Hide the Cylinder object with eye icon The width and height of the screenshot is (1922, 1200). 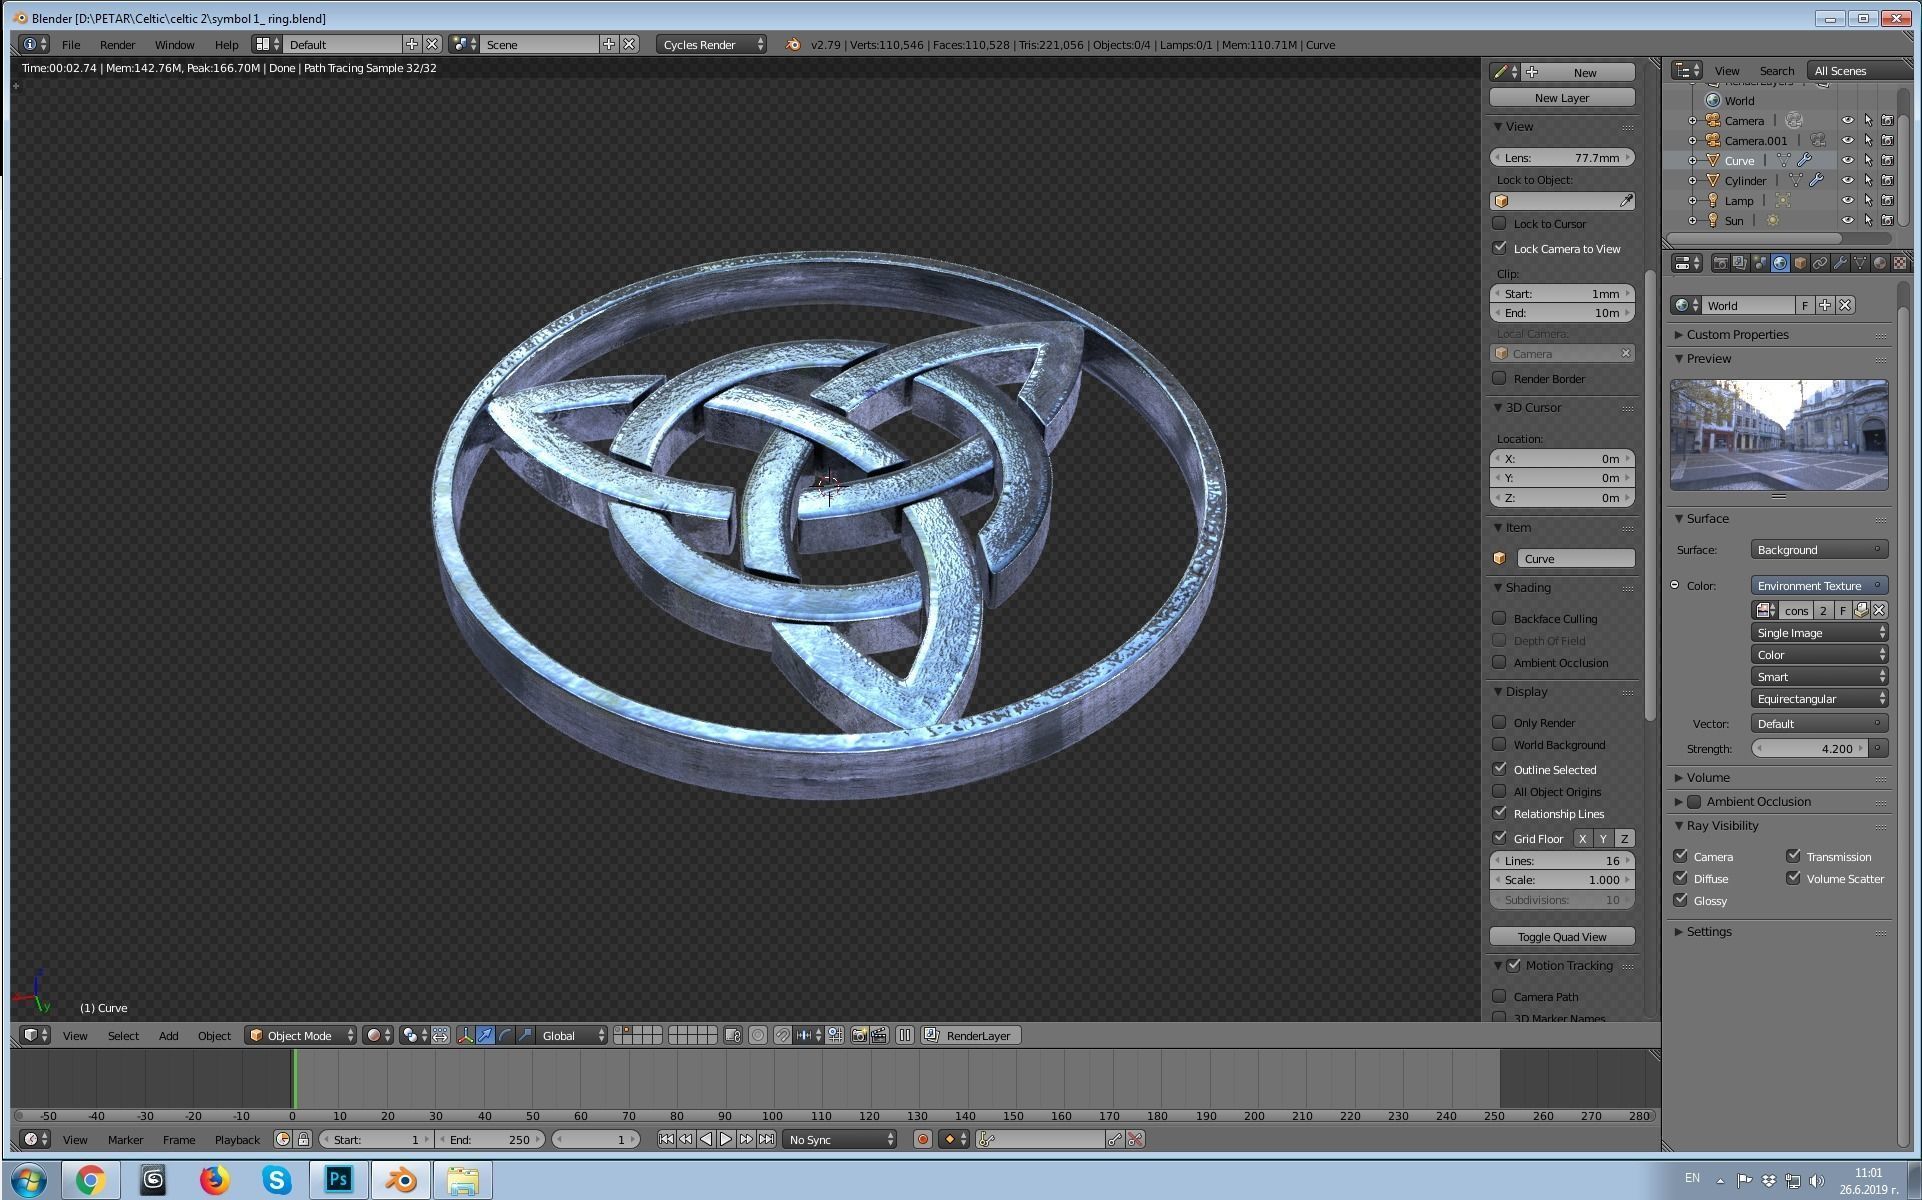(1847, 180)
